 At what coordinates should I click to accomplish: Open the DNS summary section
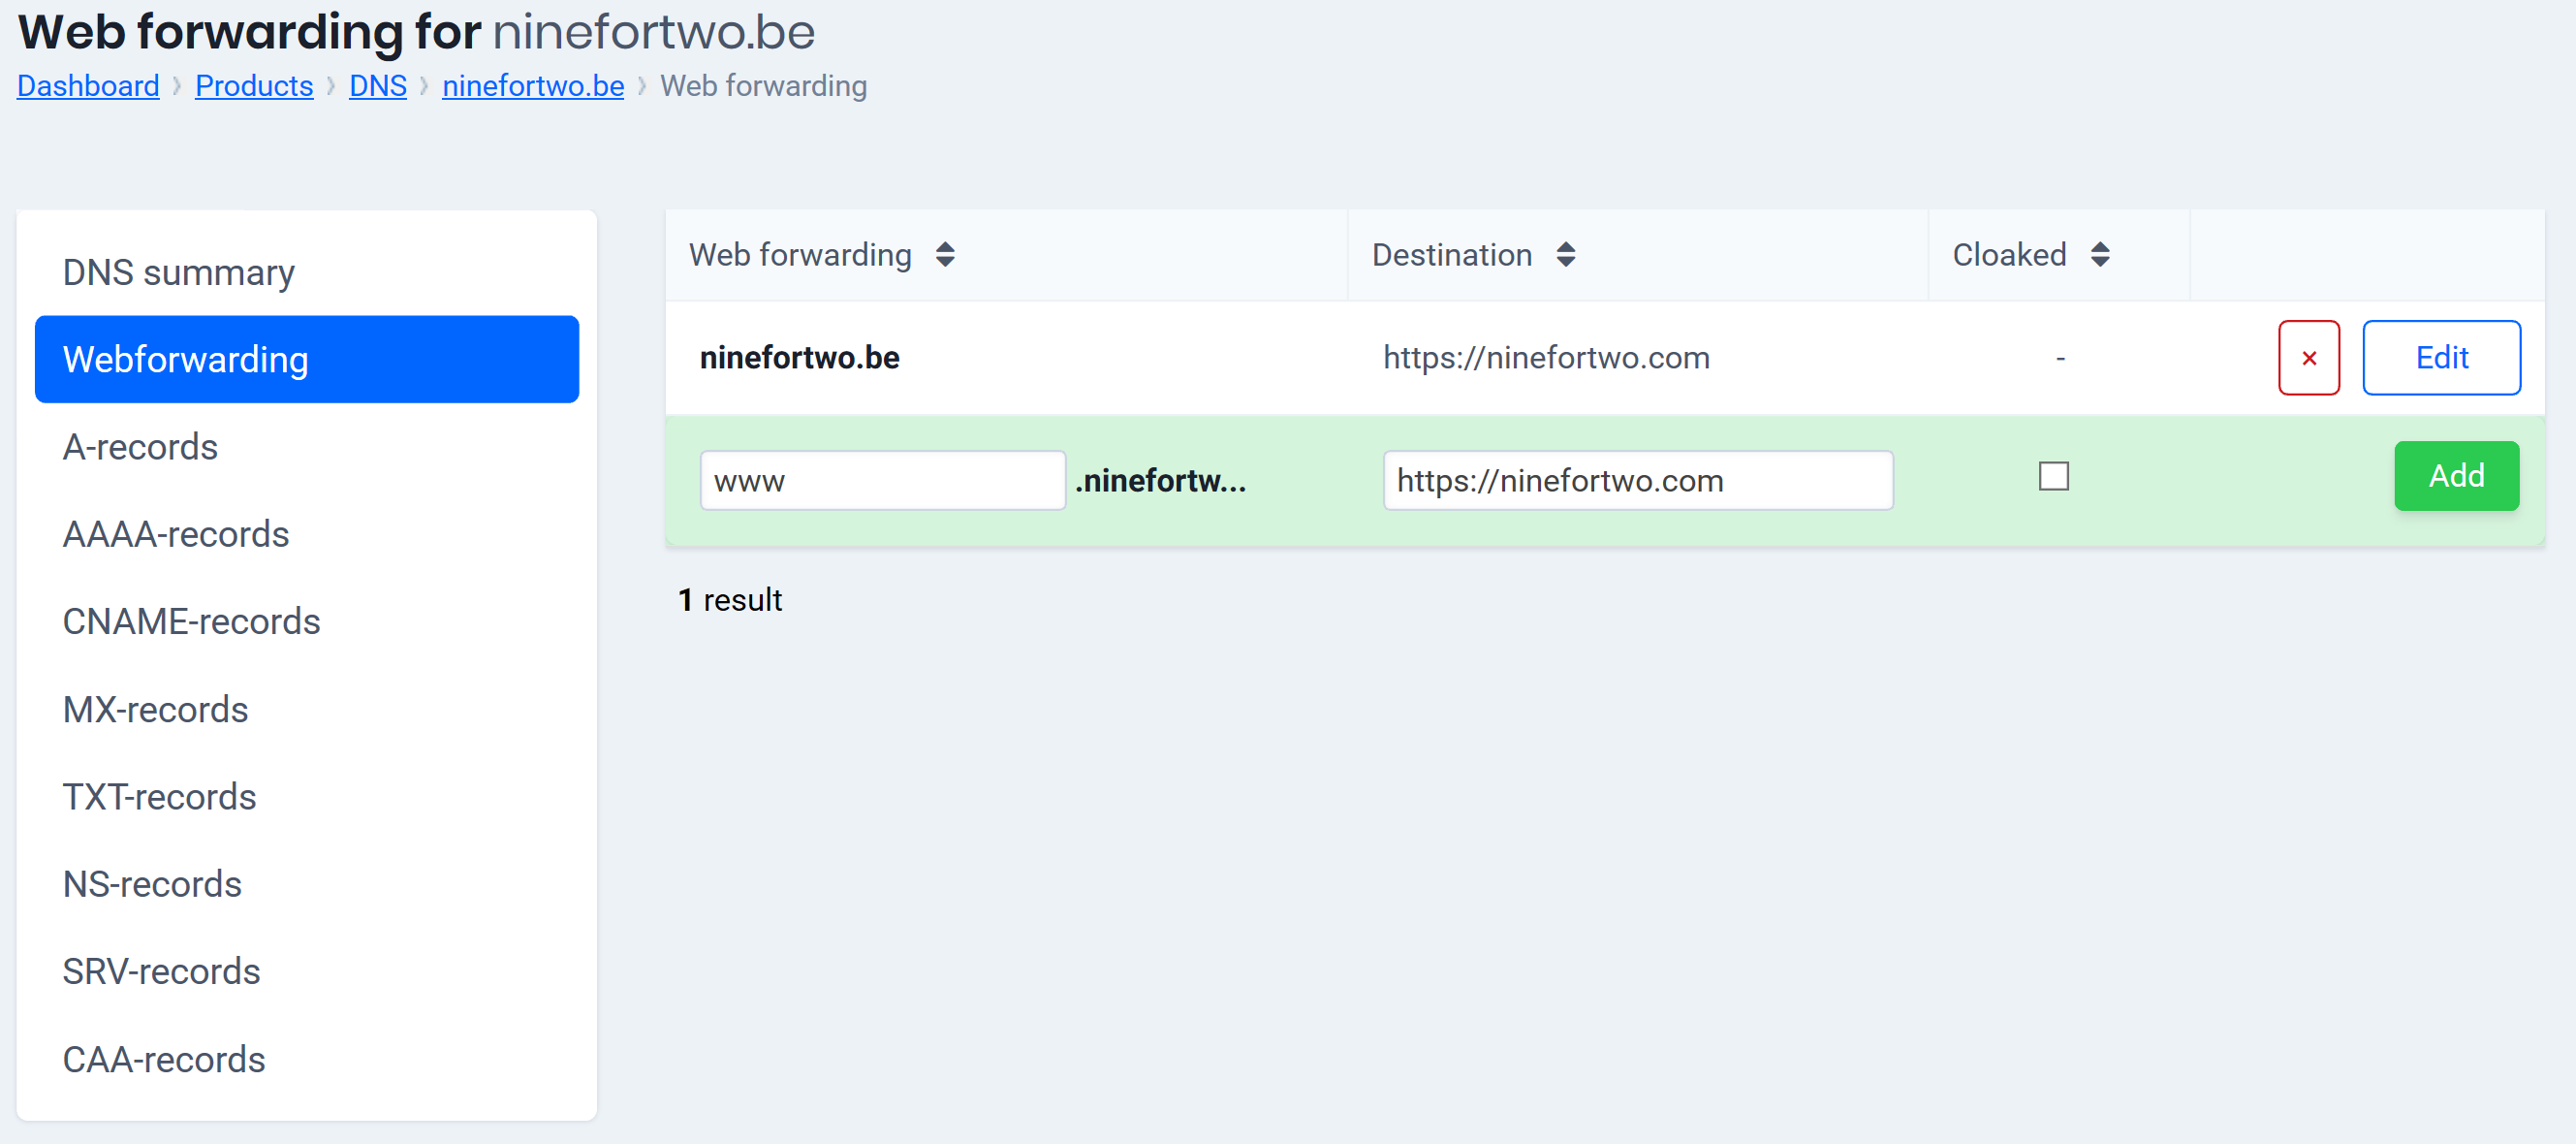(178, 272)
